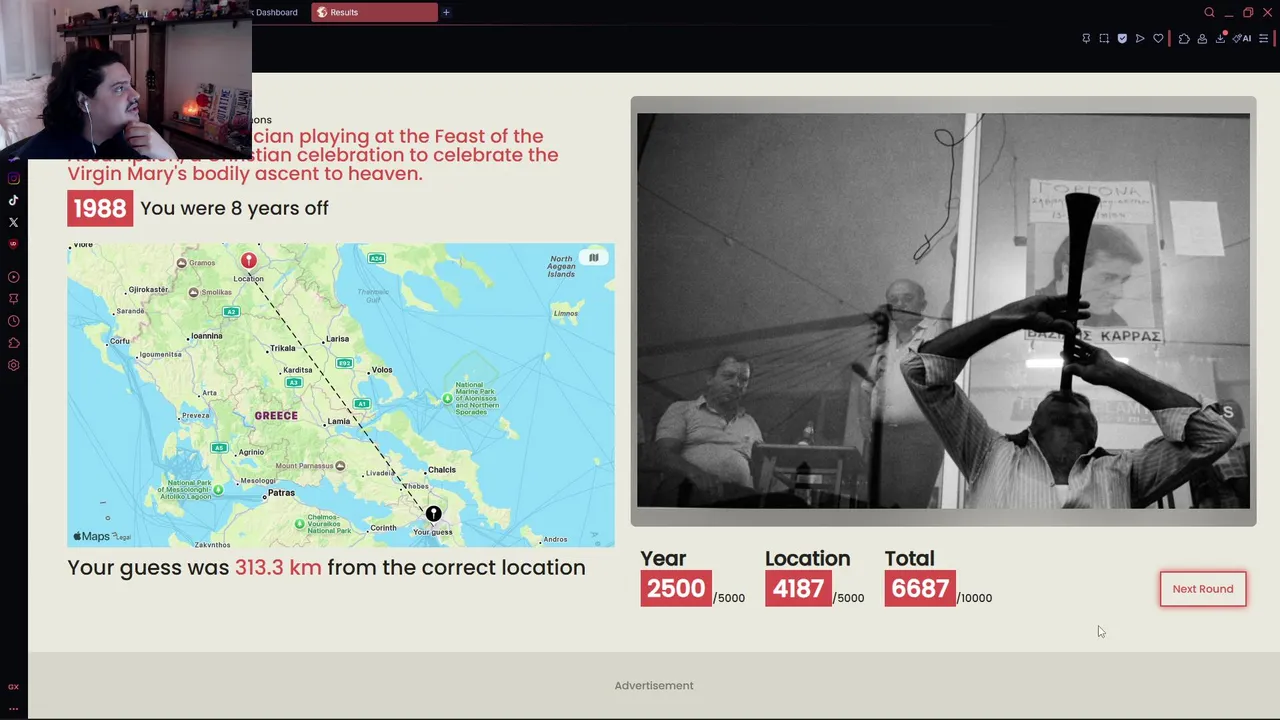Open browsing history clock icon in sidebar
The image size is (1280, 720).
click(x=13, y=321)
